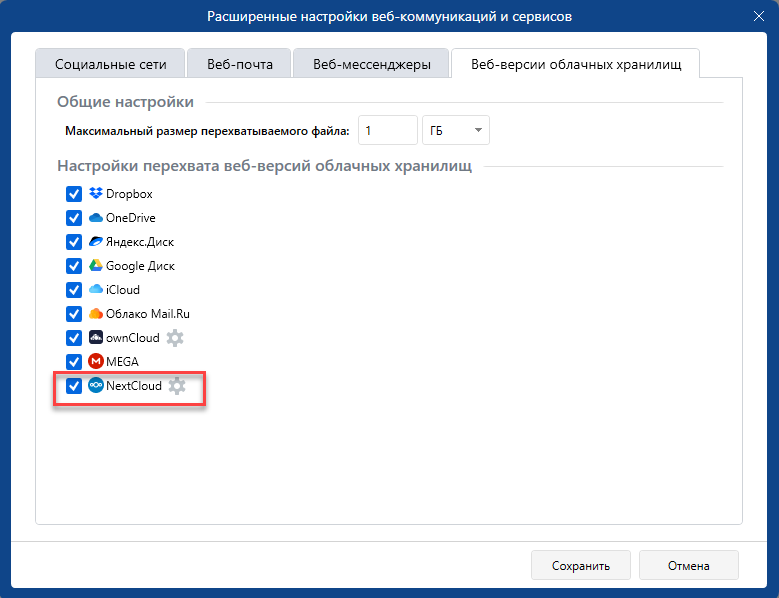
Task: Click the Облако Mail.Ru icon
Action: pyautogui.click(x=96, y=314)
